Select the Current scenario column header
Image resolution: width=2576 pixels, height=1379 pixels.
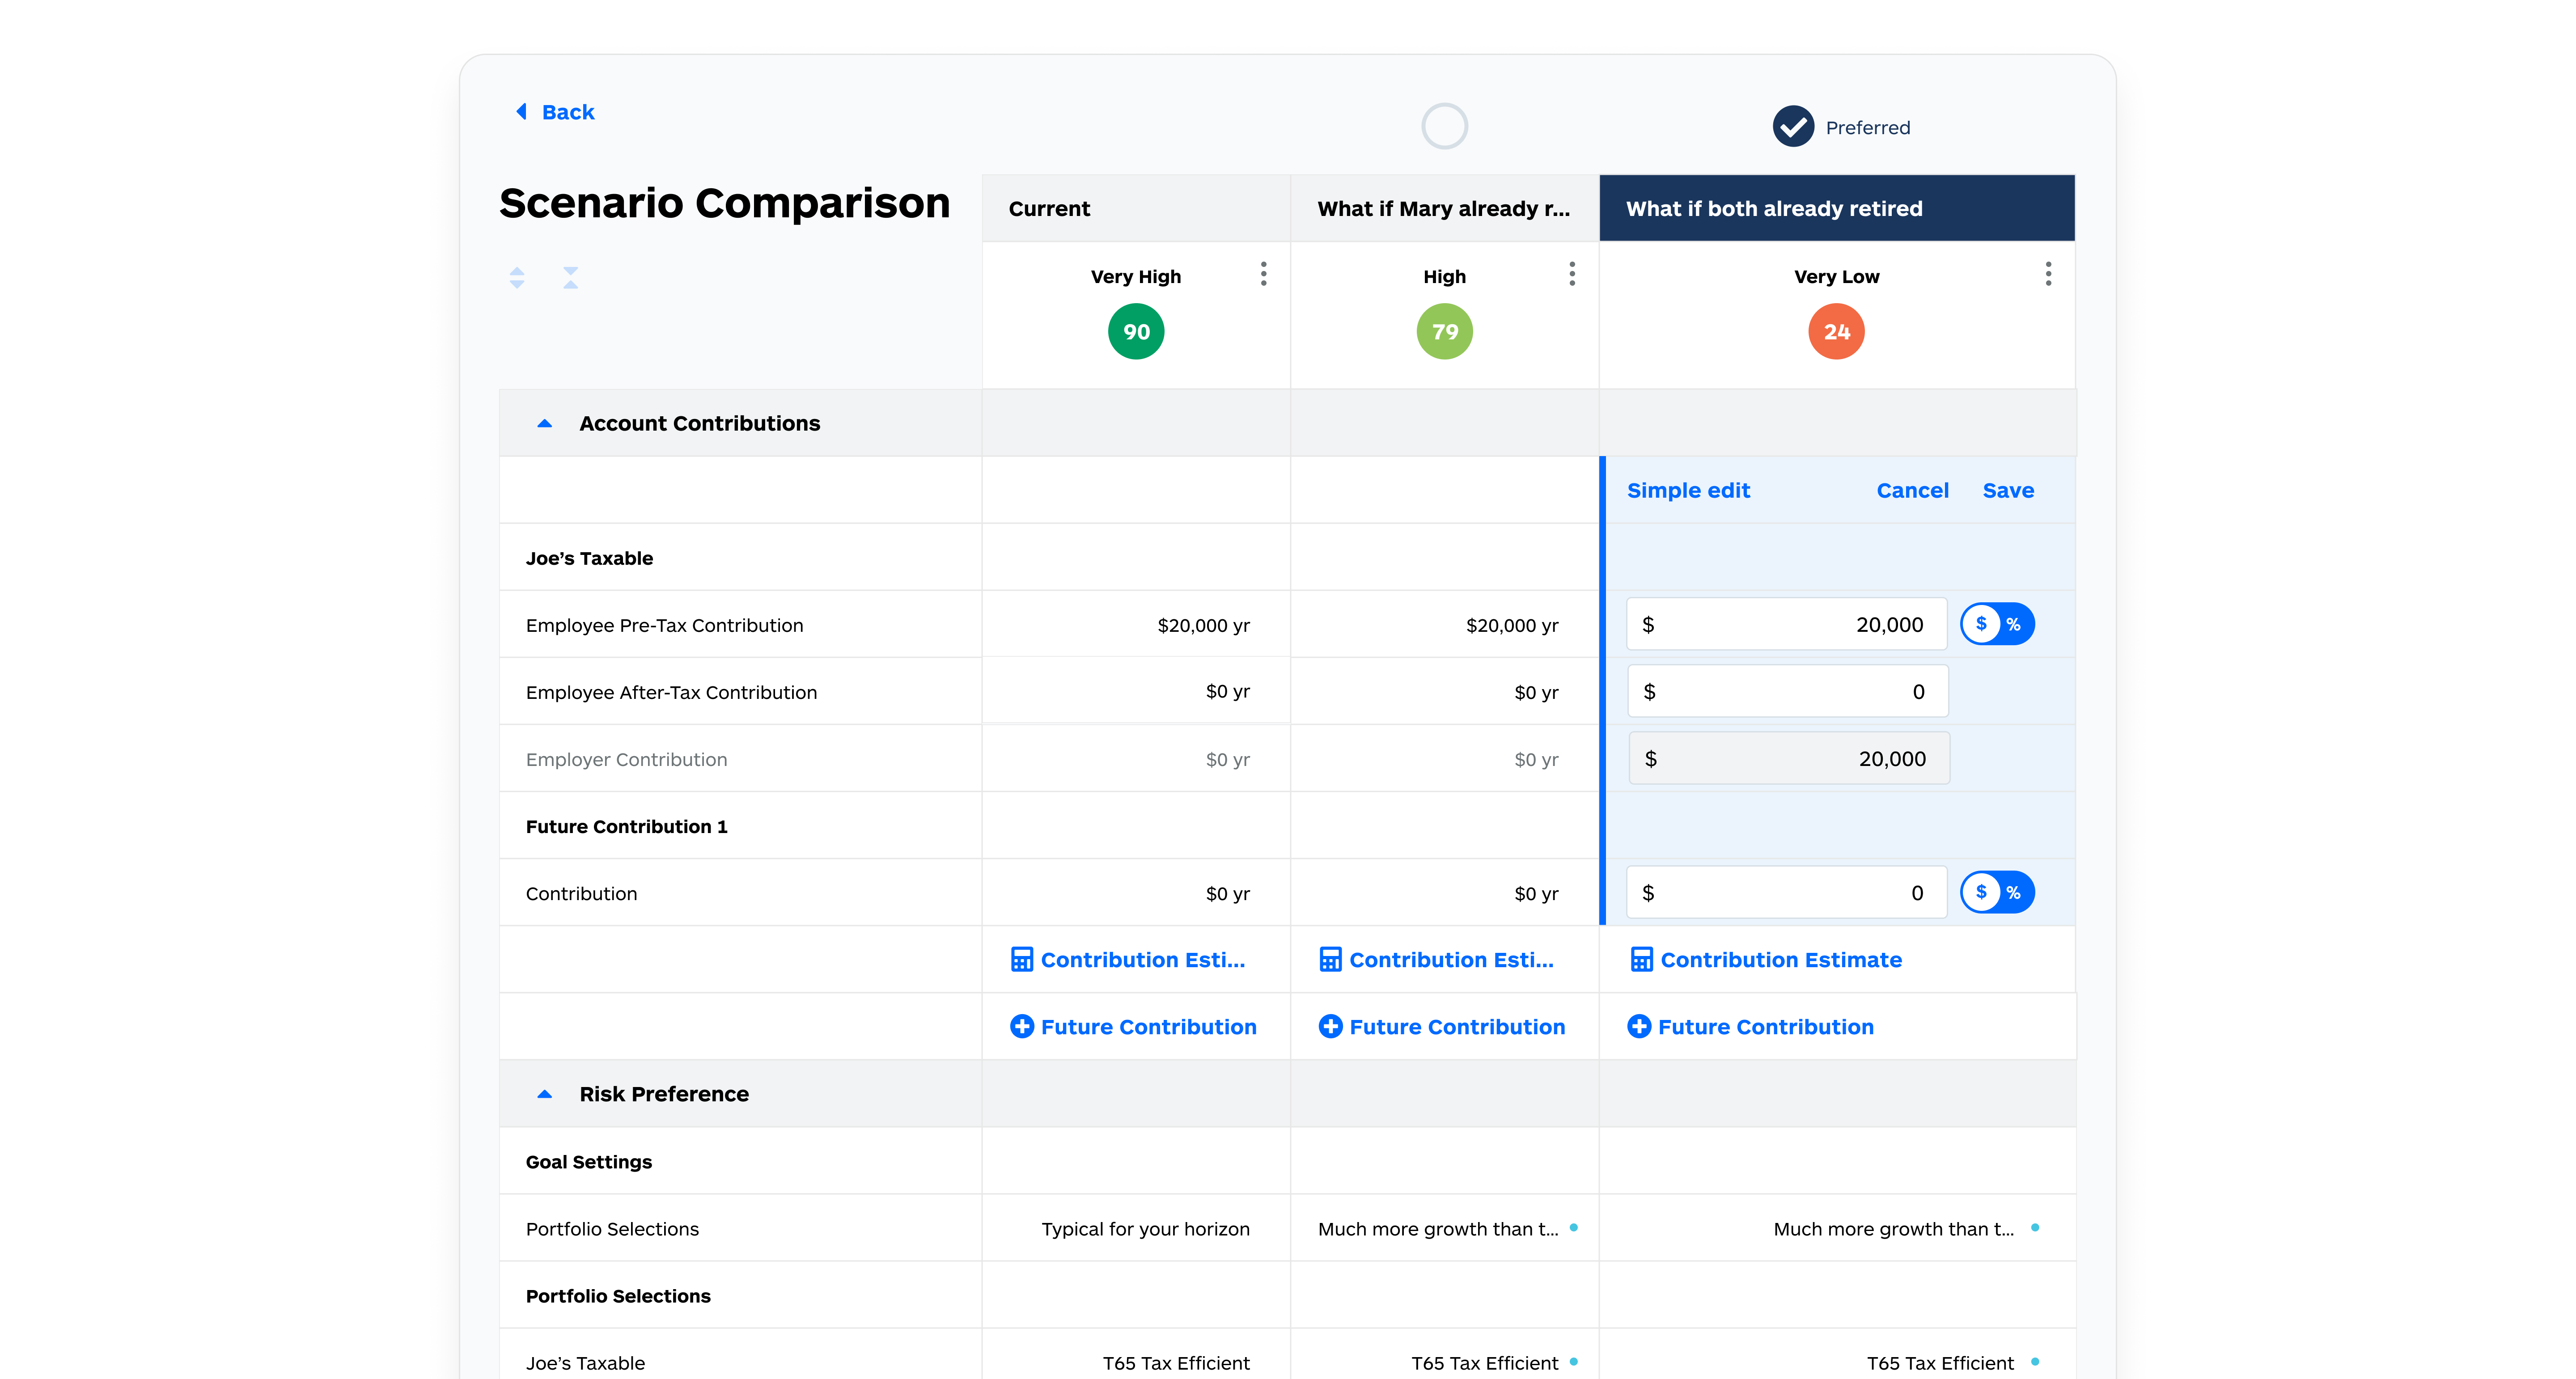(x=1136, y=208)
